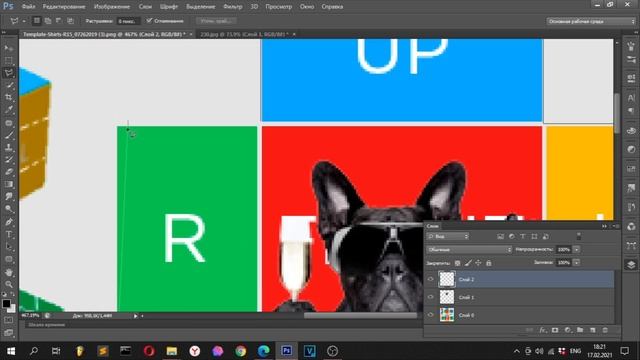
Task: Select the Eraser tool
Action: tap(9, 172)
